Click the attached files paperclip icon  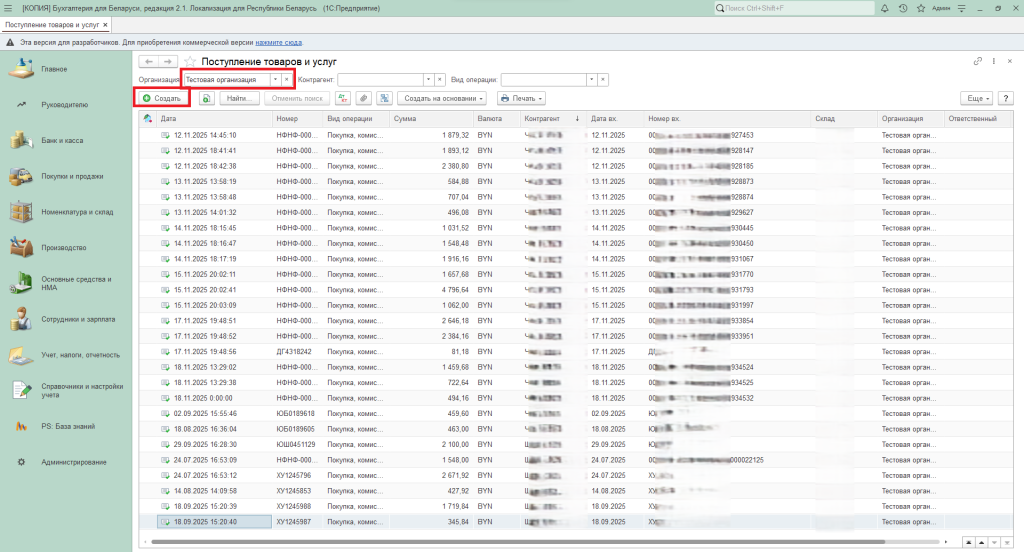pos(364,99)
